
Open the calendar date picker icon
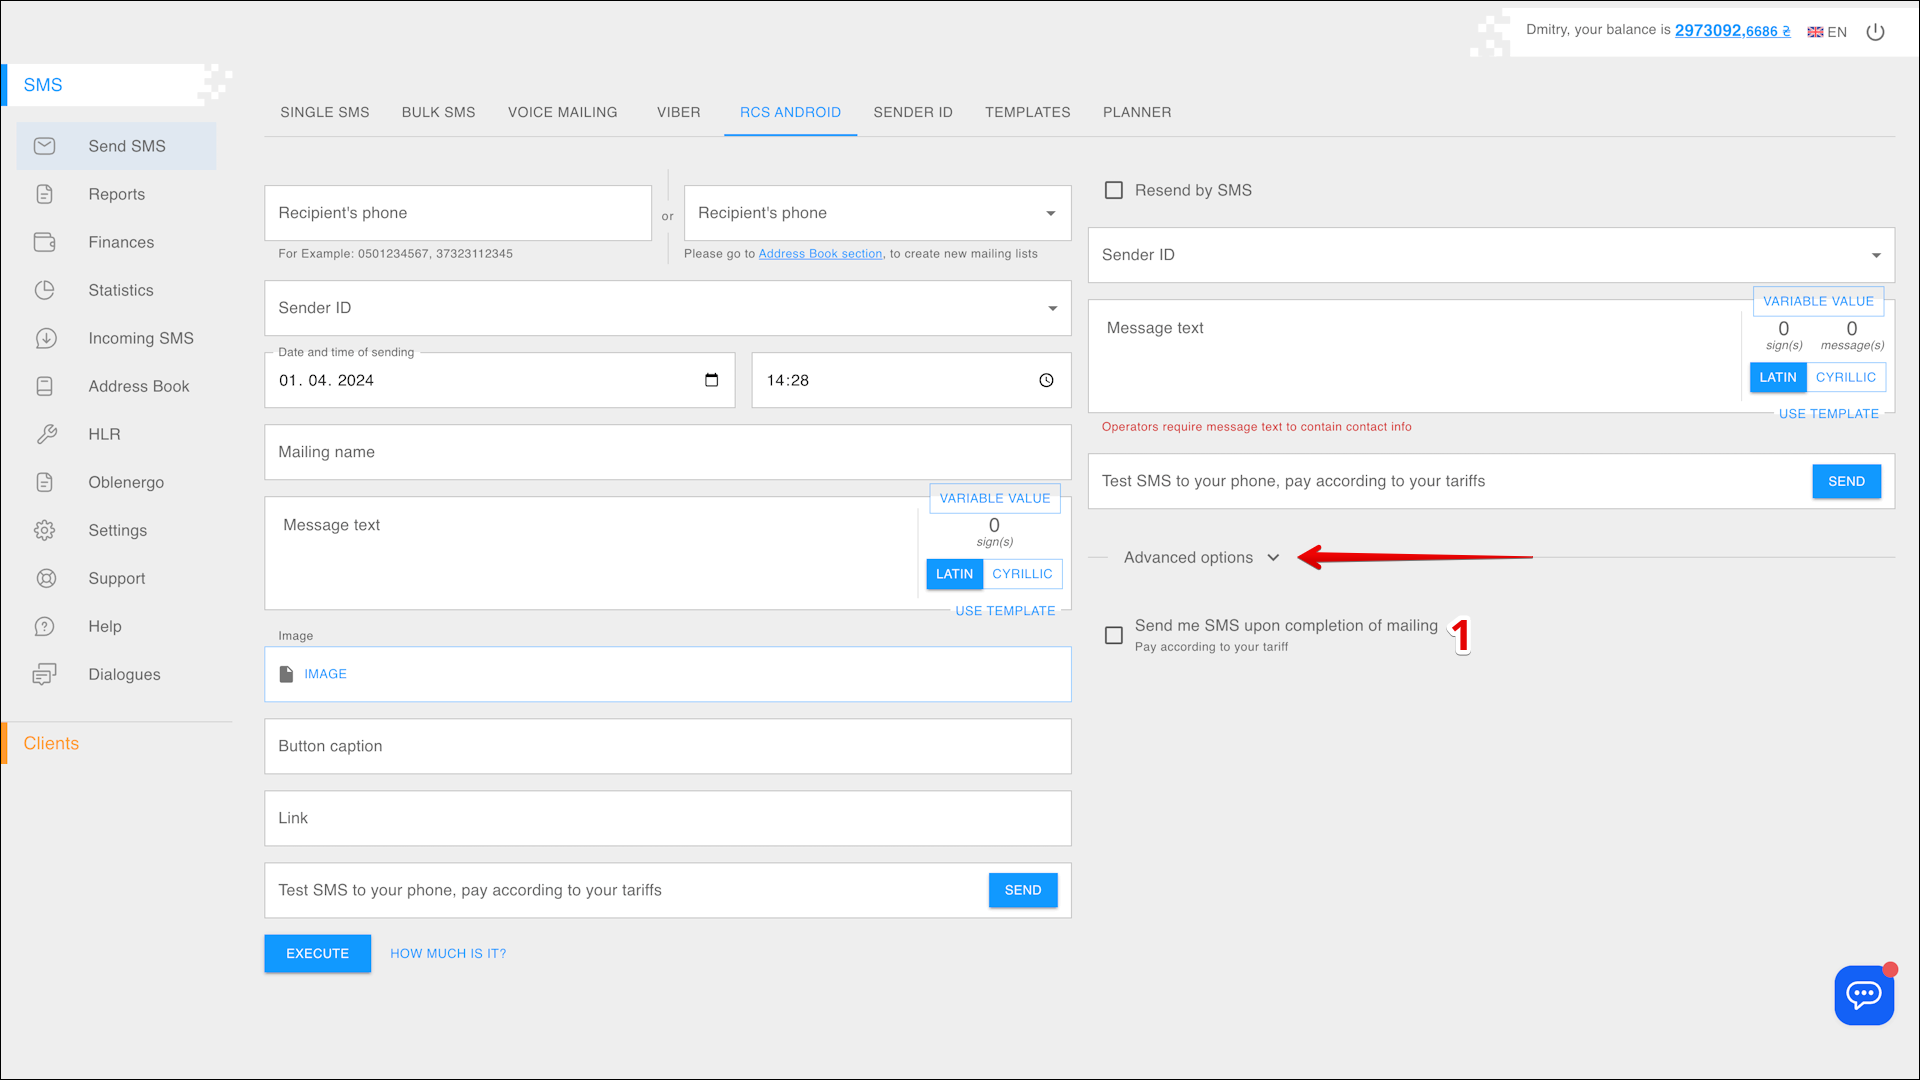711,380
